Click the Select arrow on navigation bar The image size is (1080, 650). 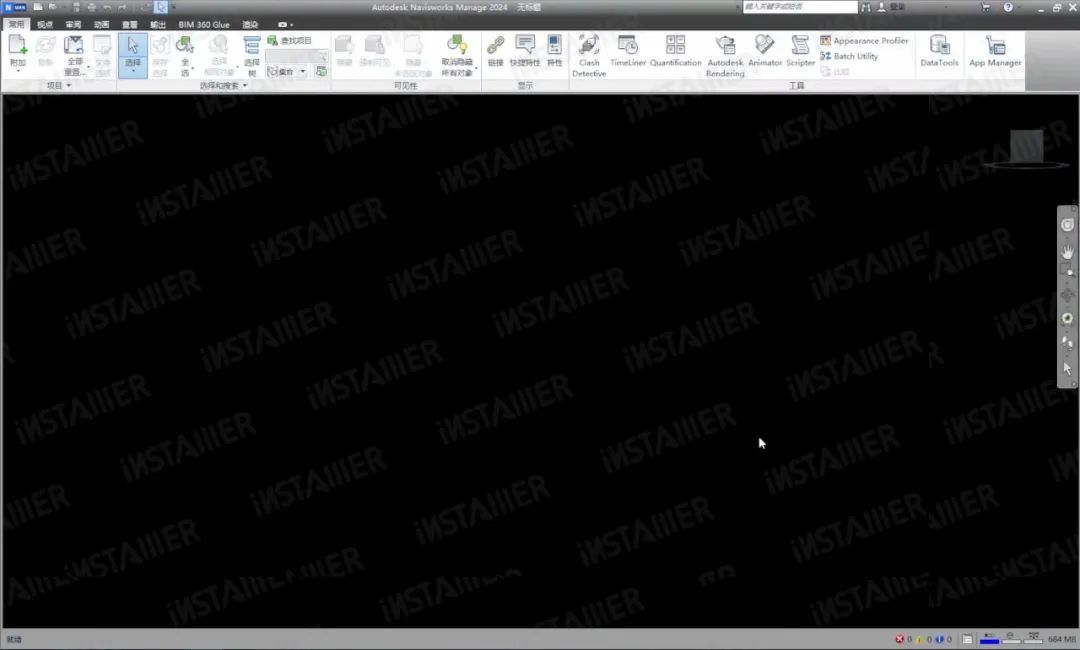pyautogui.click(x=1067, y=368)
